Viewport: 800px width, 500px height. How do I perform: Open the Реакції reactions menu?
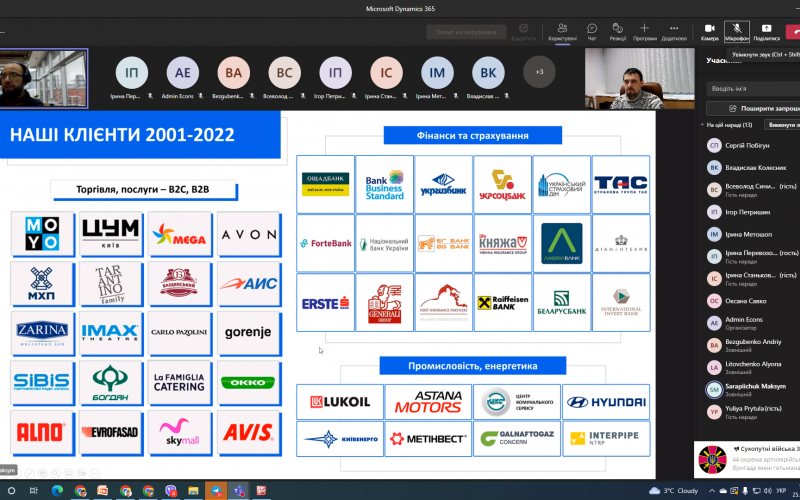tap(617, 32)
